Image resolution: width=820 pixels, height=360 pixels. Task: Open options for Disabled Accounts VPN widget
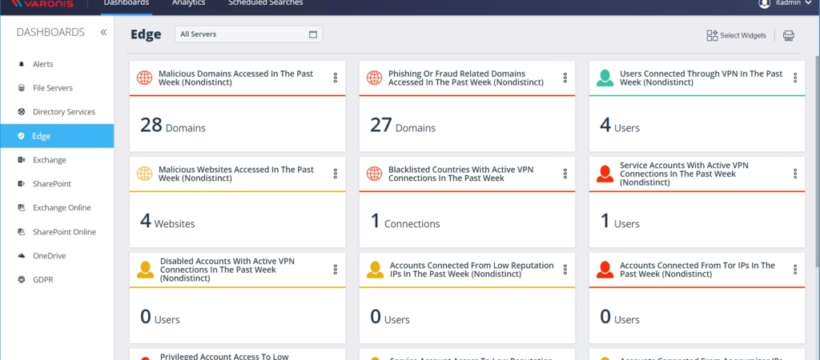335,269
